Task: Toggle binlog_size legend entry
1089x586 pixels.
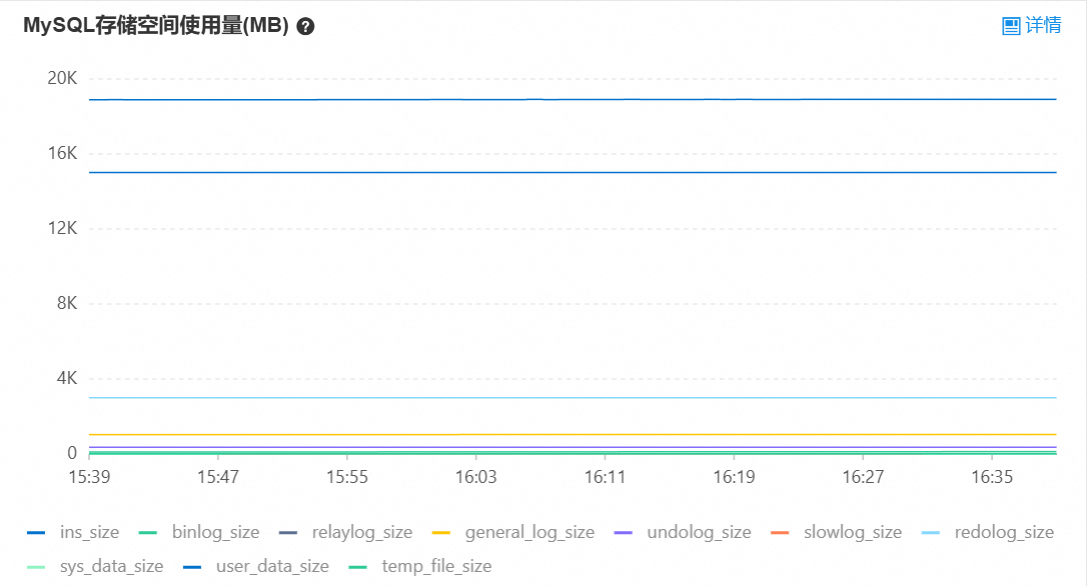Action: pyautogui.click(x=199, y=533)
